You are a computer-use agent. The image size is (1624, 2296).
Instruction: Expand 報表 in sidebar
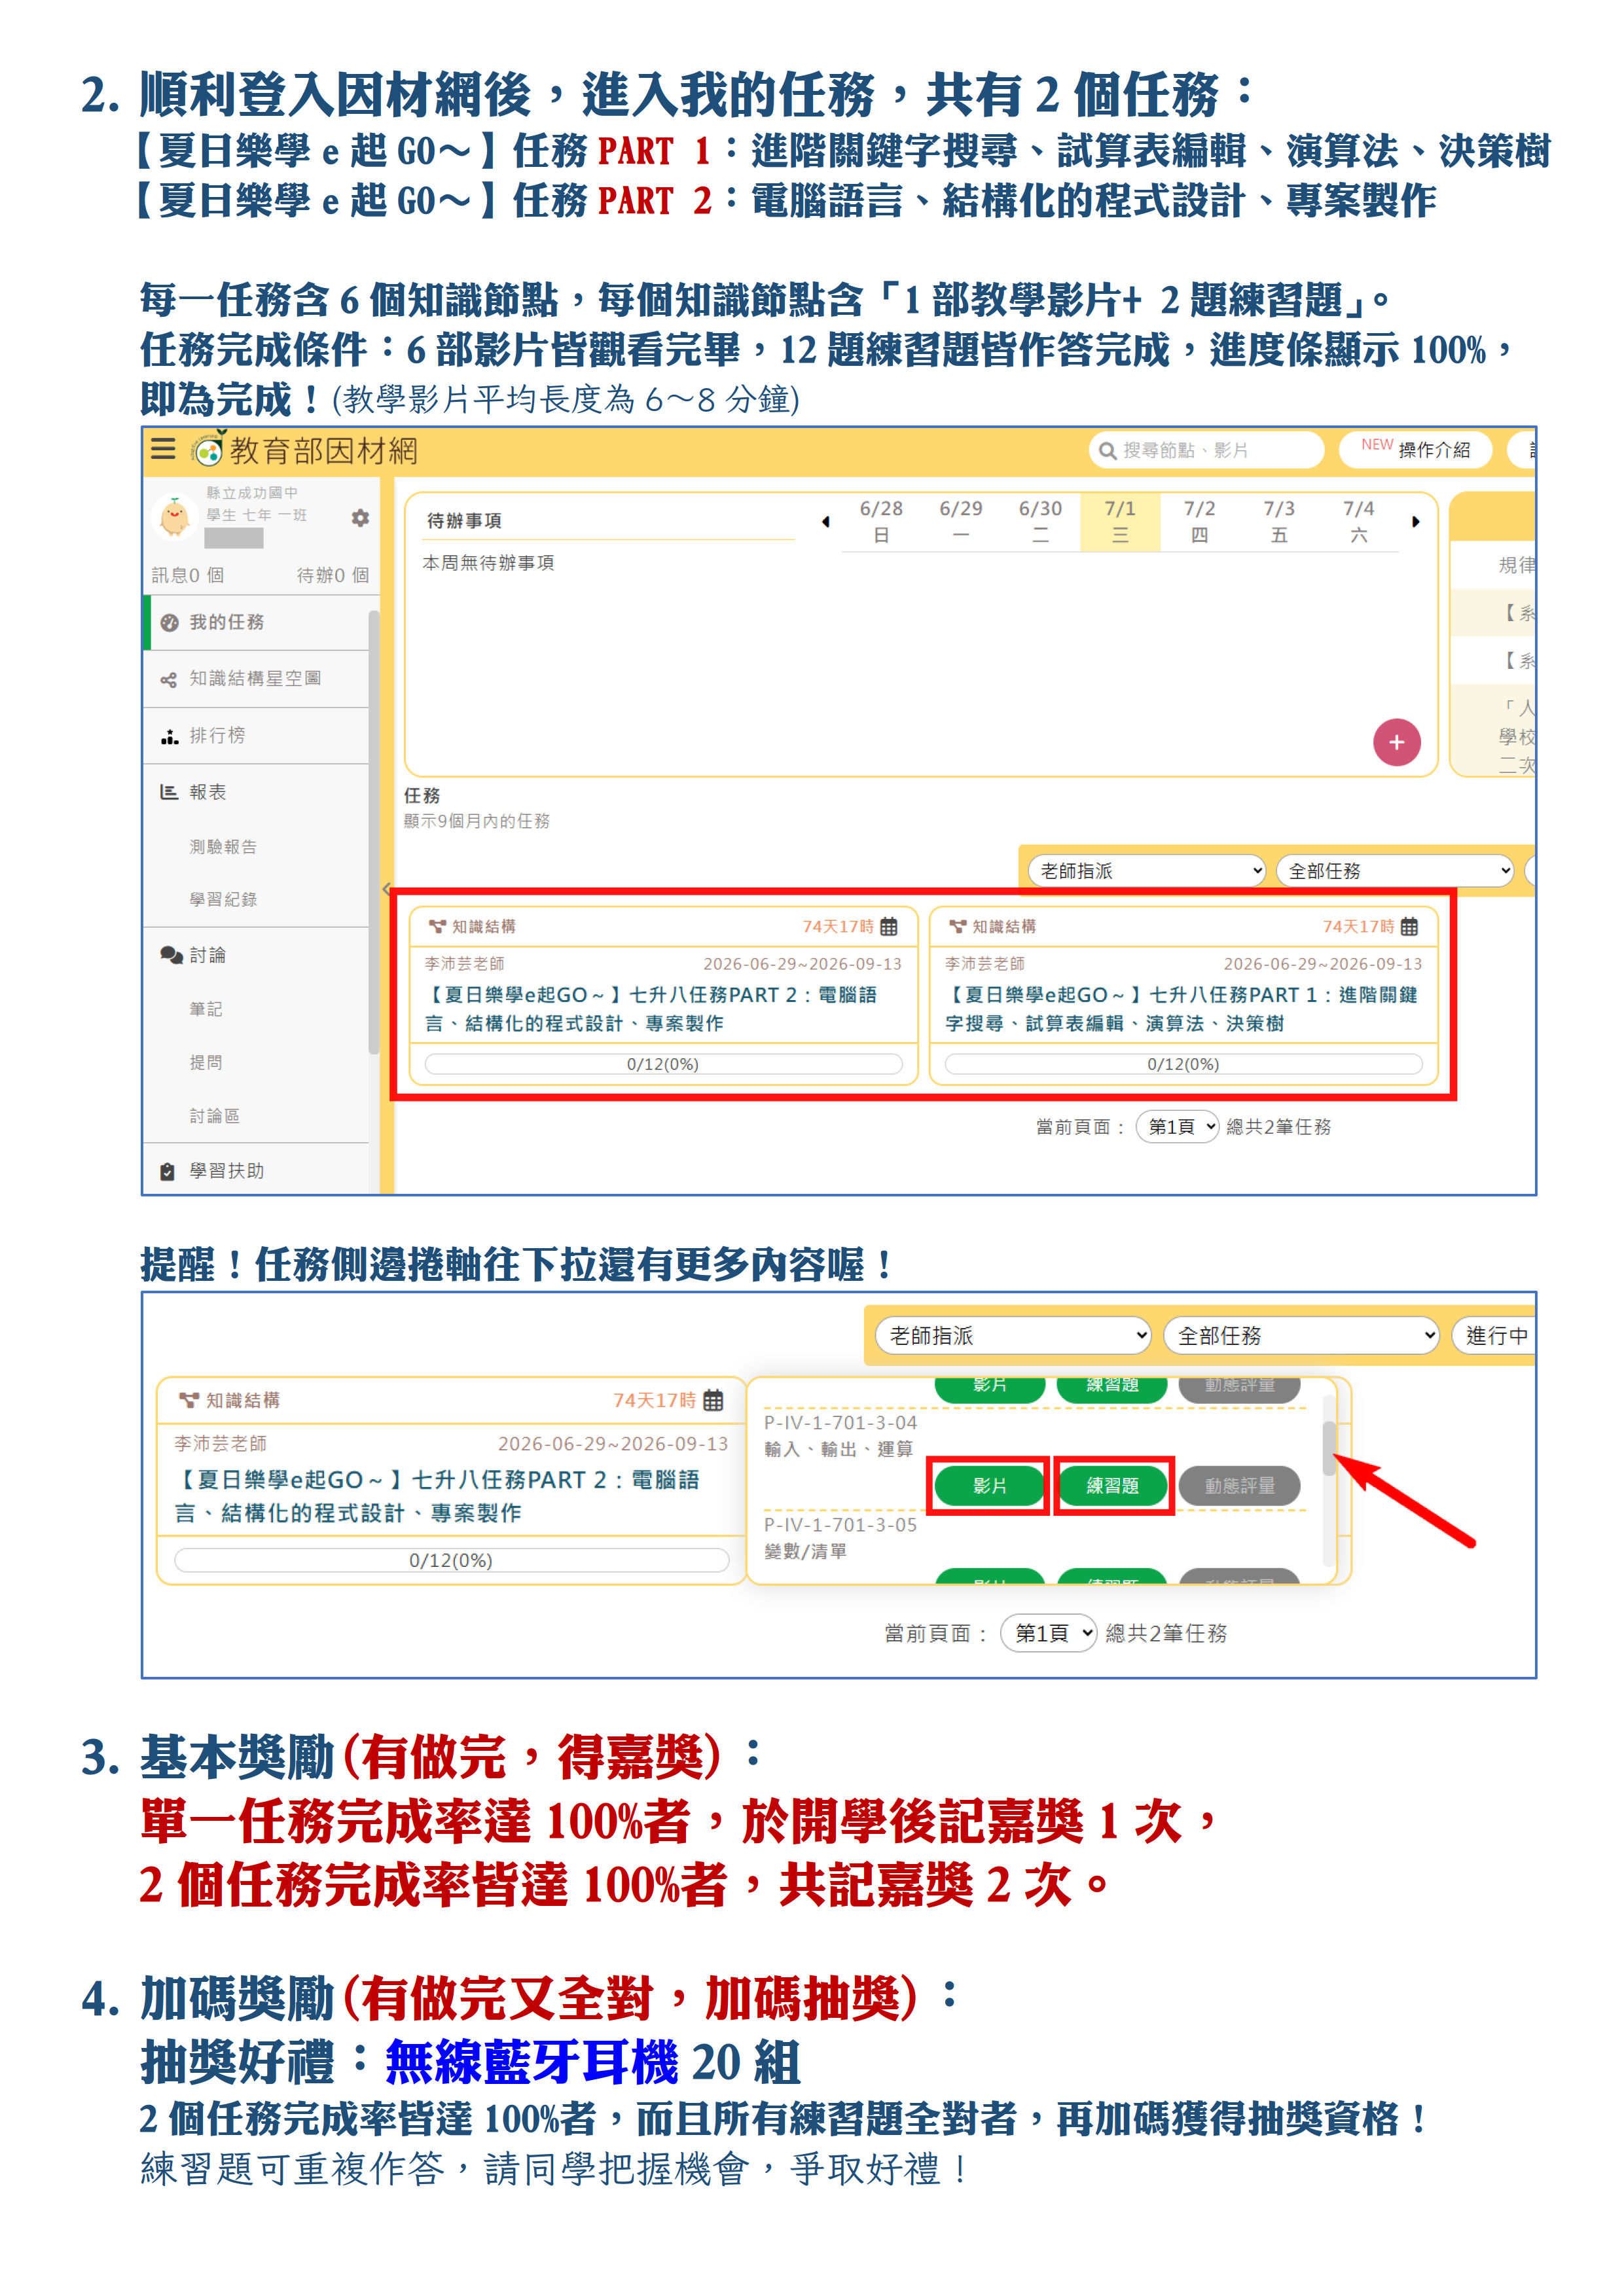[x=256, y=792]
